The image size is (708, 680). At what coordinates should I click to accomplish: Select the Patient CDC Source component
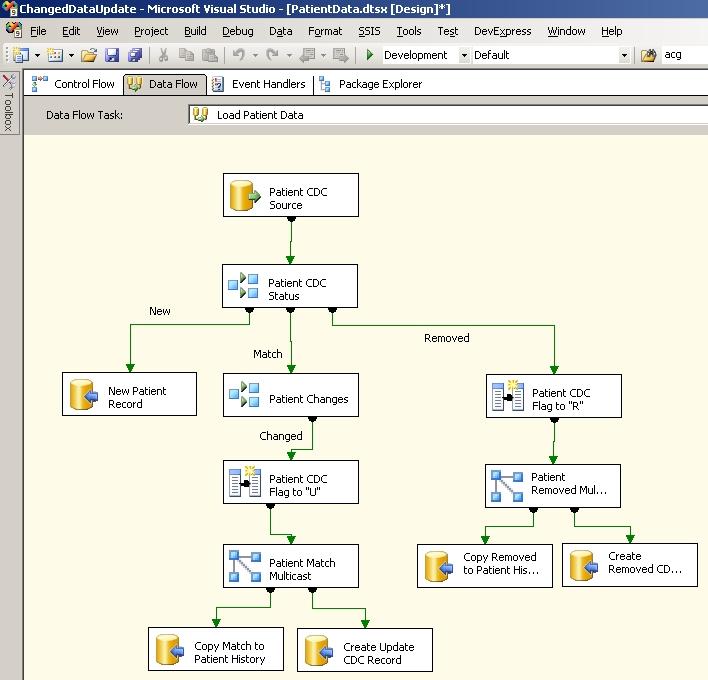click(x=290, y=195)
